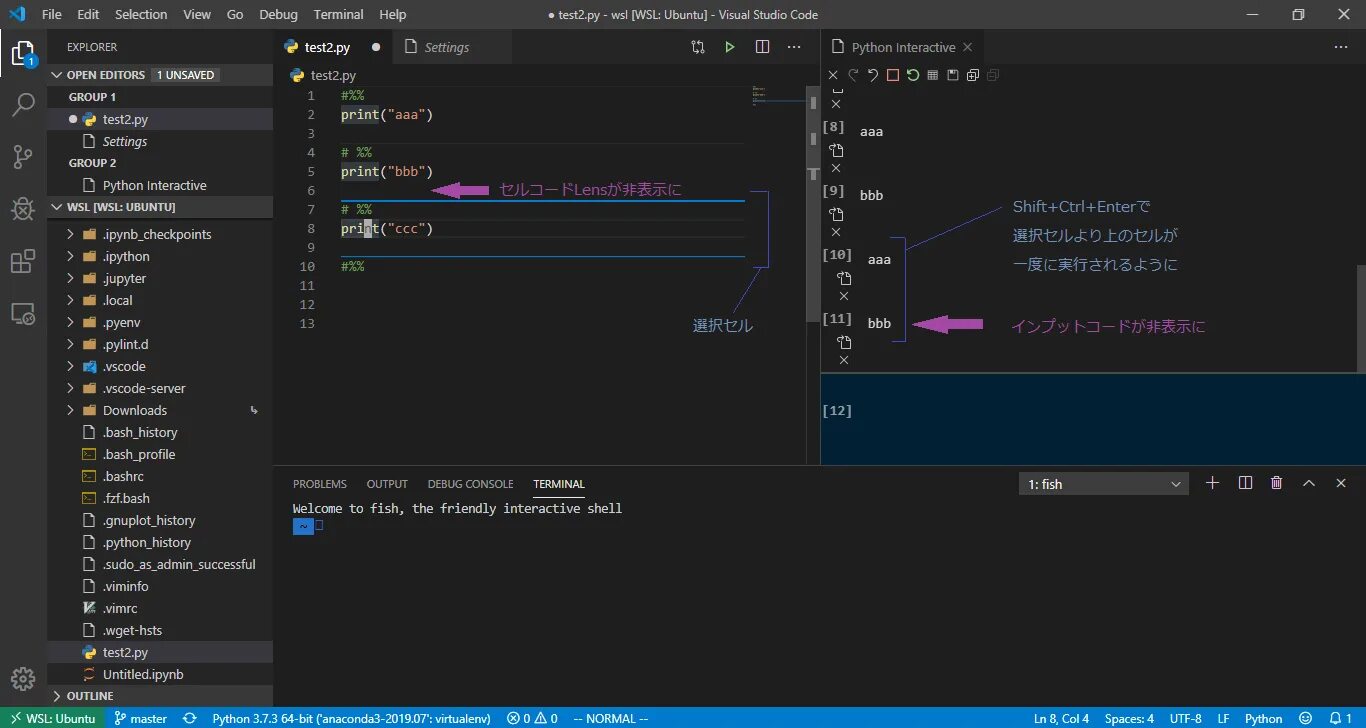Click the Python language mode in status bar
This screenshot has height=728, width=1366.
pos(1263,718)
